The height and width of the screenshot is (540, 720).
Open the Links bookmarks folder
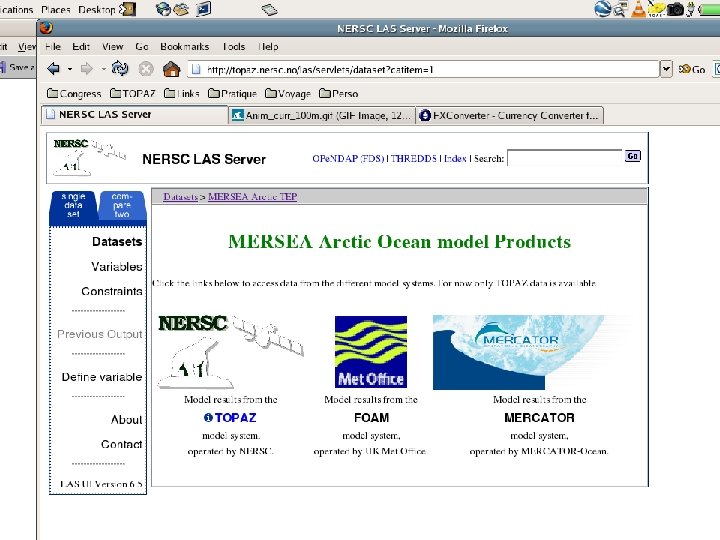(181, 94)
